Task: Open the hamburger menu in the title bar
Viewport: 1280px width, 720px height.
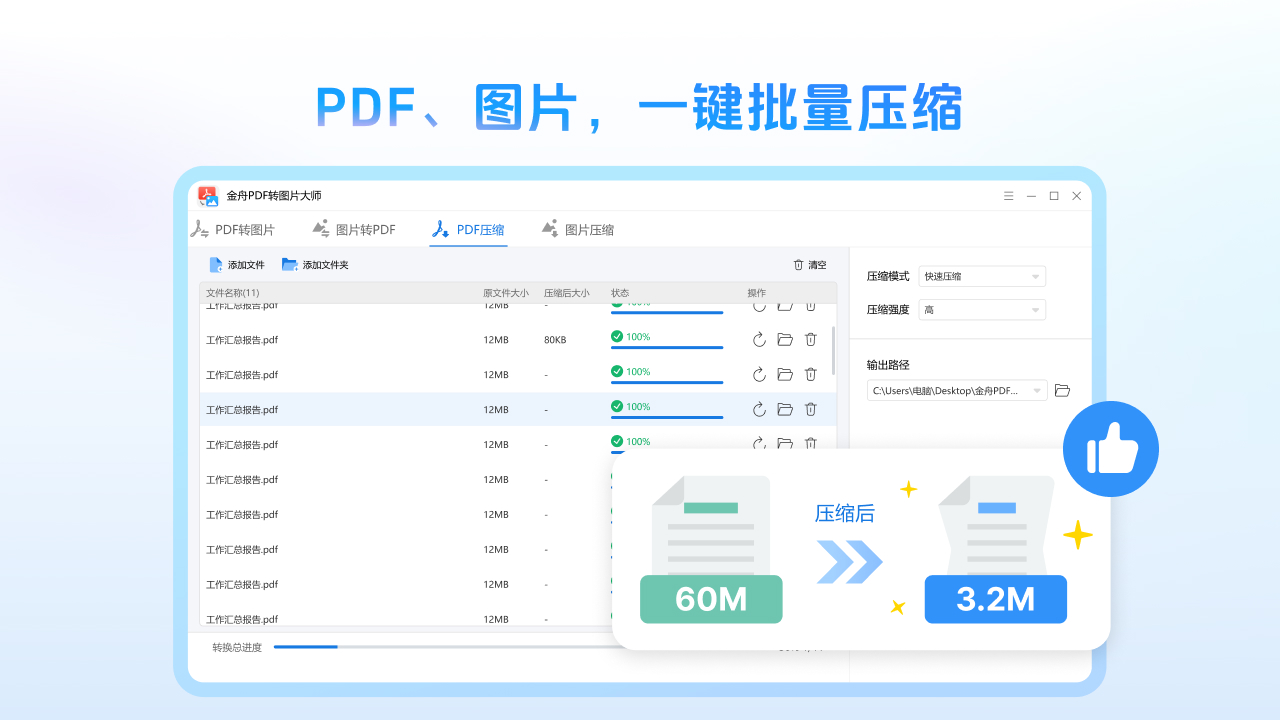Action: click(x=1008, y=196)
